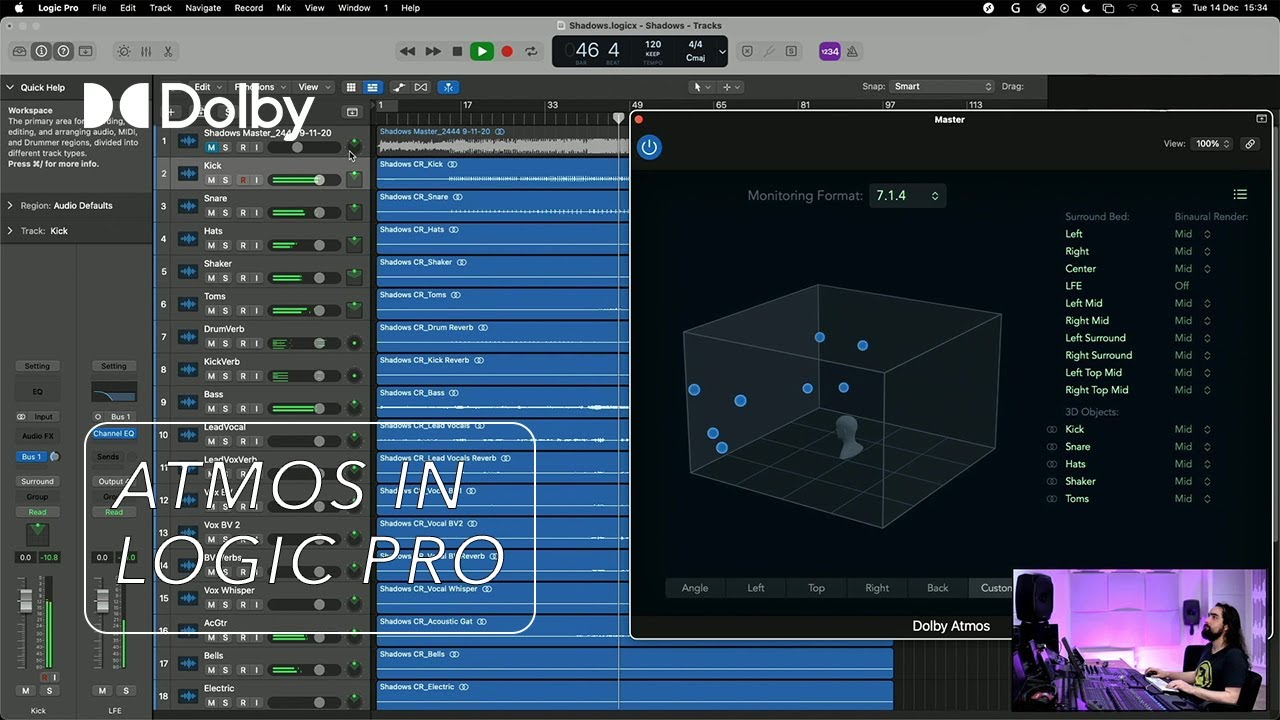Click the link icon in Master plugin header
This screenshot has height=720, width=1280.
tap(1250, 144)
